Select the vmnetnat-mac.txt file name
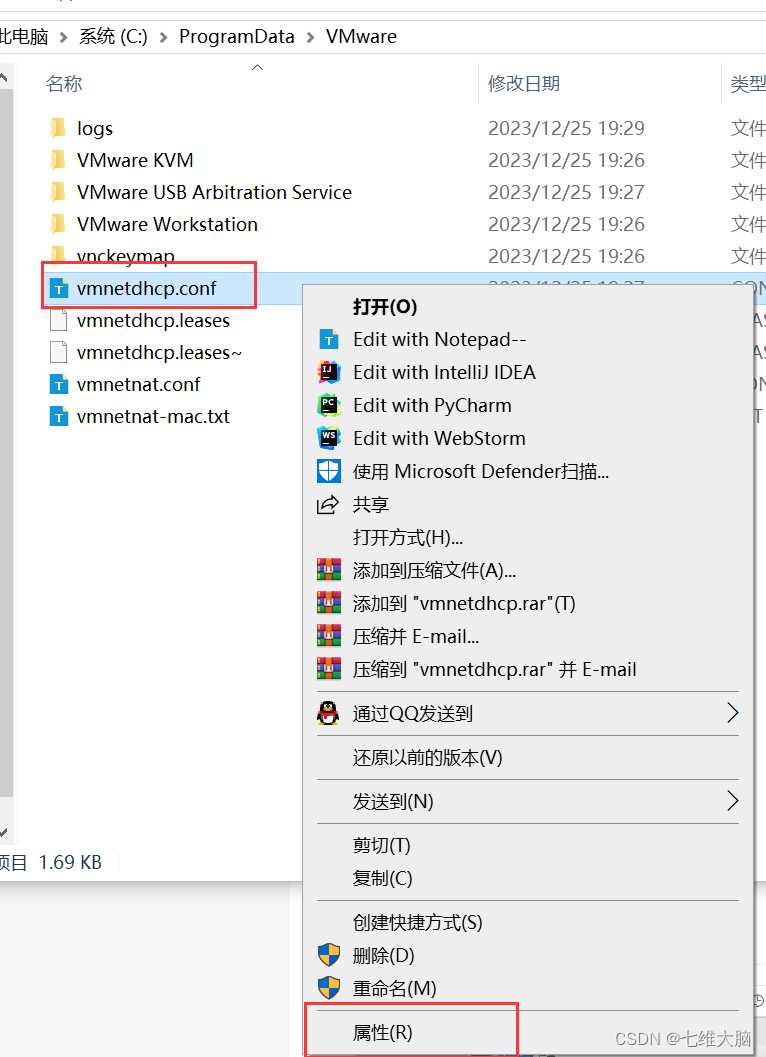The height and width of the screenshot is (1057, 766). [153, 417]
